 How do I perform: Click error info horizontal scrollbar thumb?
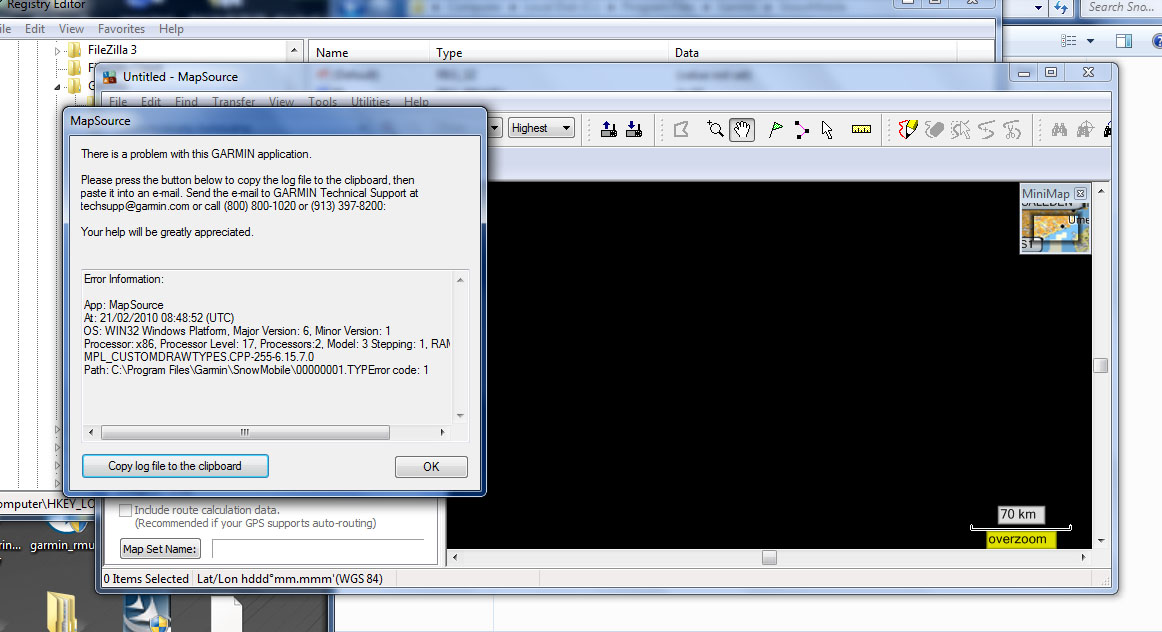point(245,432)
